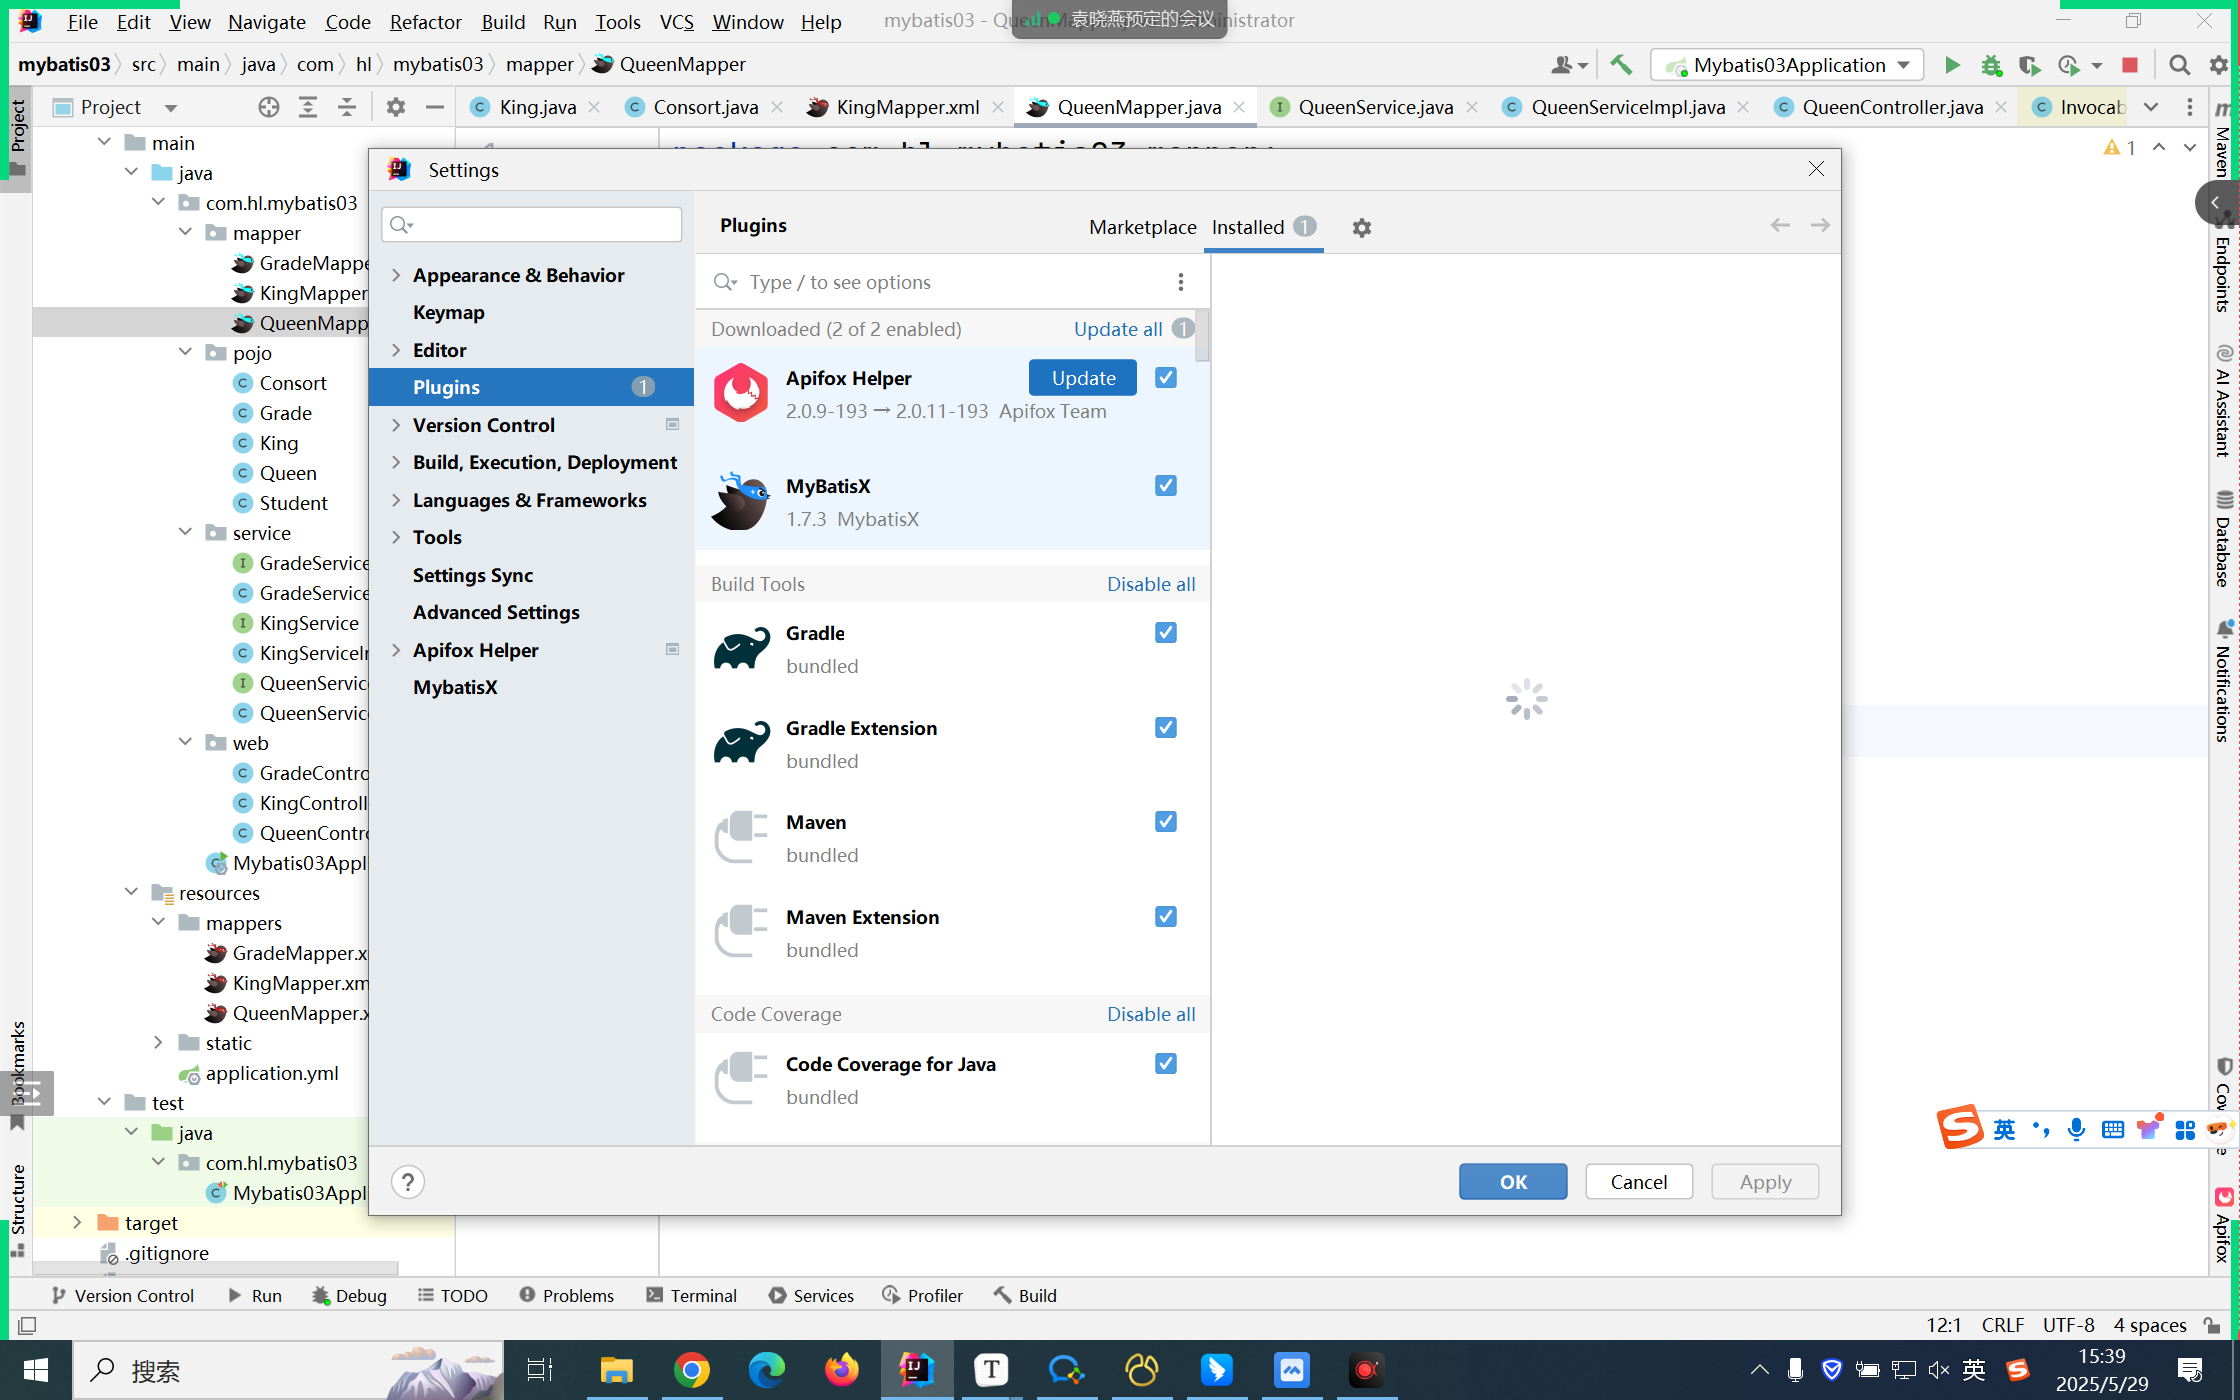The image size is (2240, 1400).
Task: Expand the target folder in Project tree
Action: pos(77,1222)
